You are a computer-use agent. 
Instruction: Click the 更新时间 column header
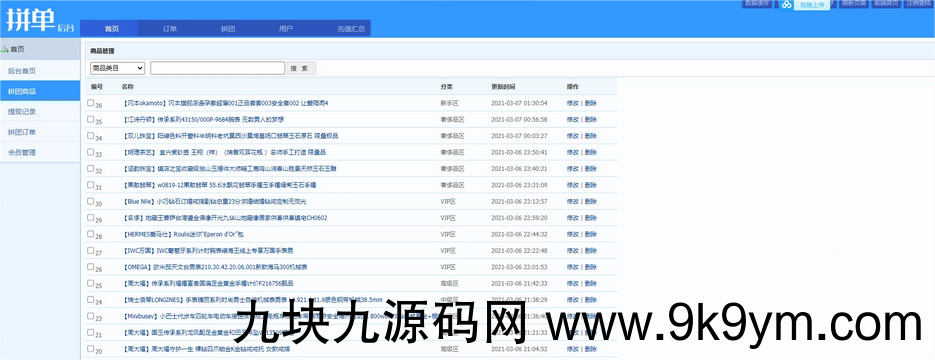503,86
